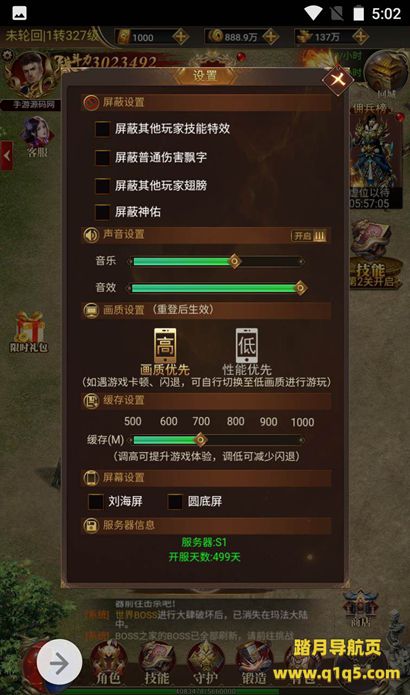Viewport: 410px width, 695px height.
Task: Open the 客服 customer service avatar
Action: pyautogui.click(x=37, y=136)
